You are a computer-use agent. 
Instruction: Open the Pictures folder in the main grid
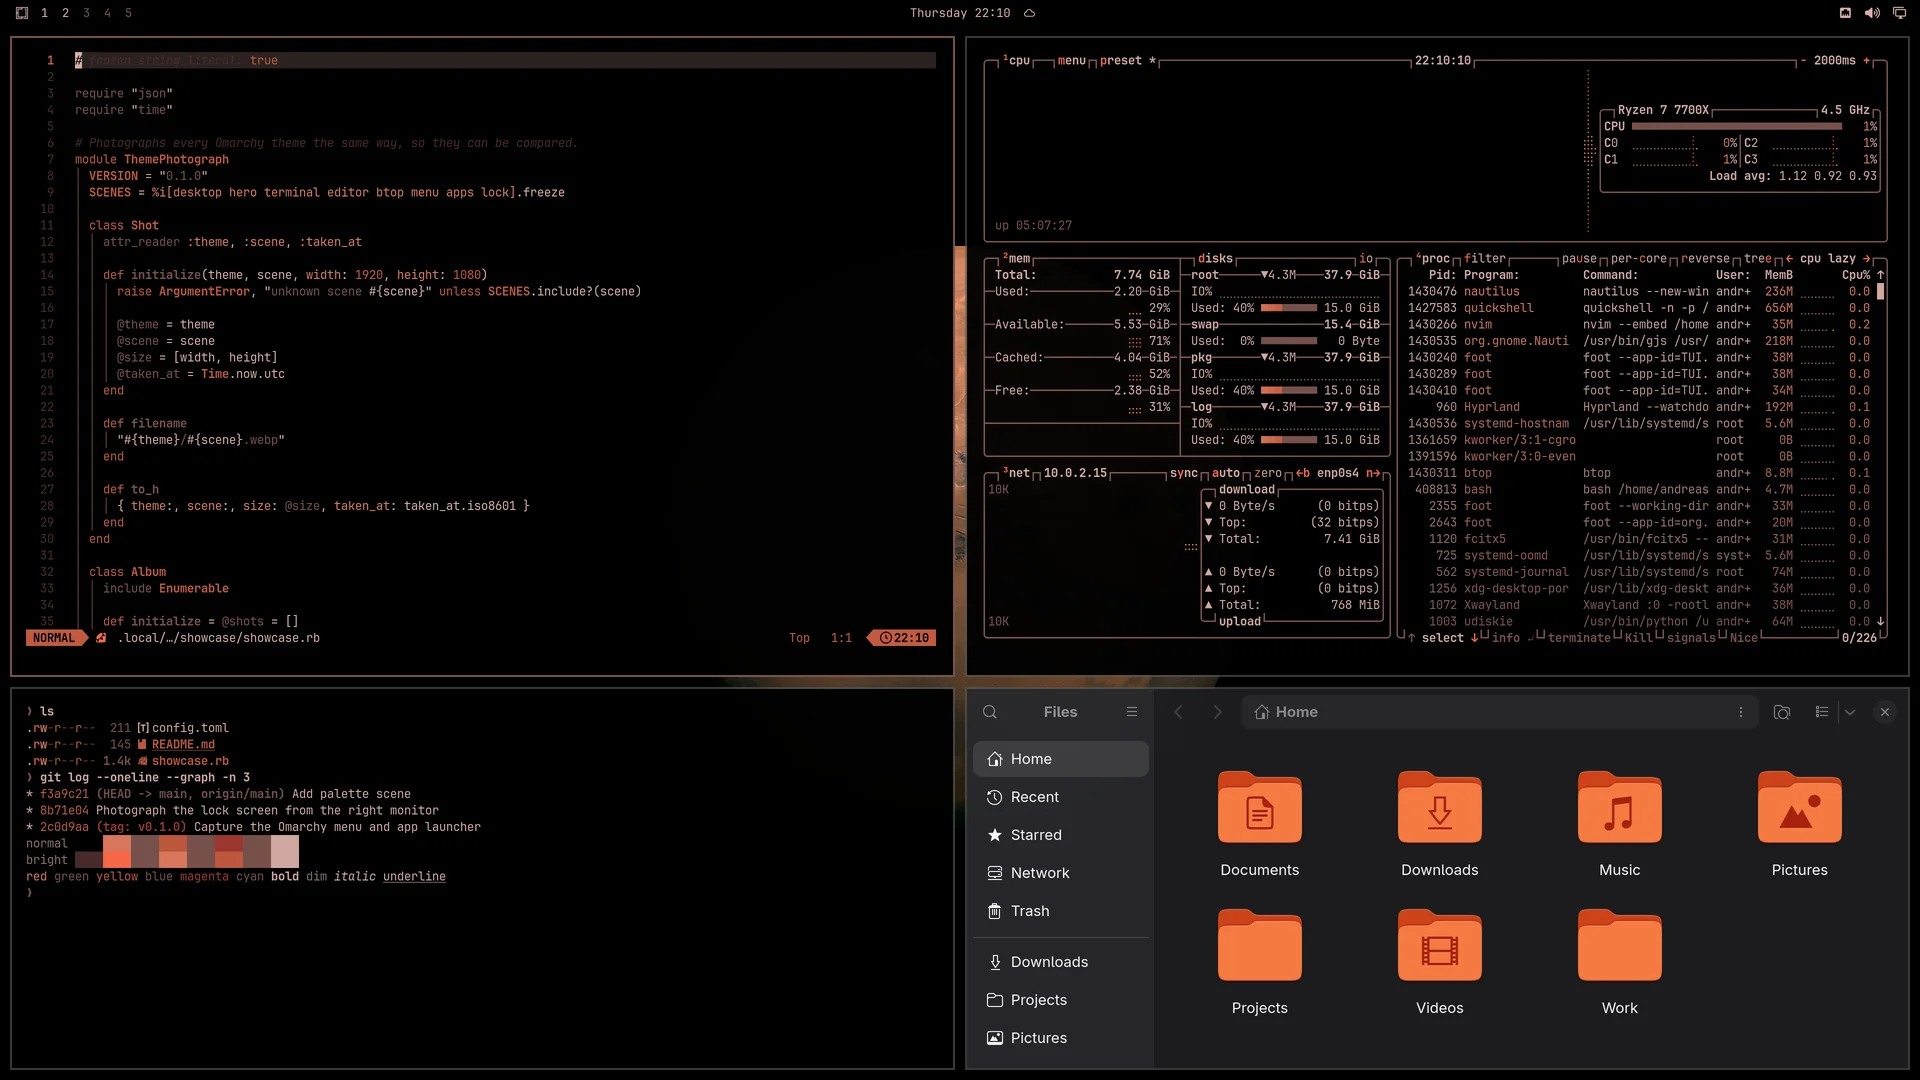1800,807
